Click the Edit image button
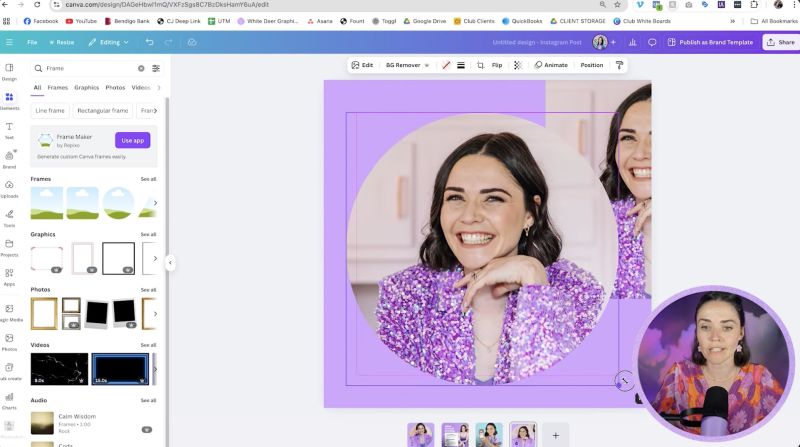The height and width of the screenshot is (447, 800). point(362,65)
